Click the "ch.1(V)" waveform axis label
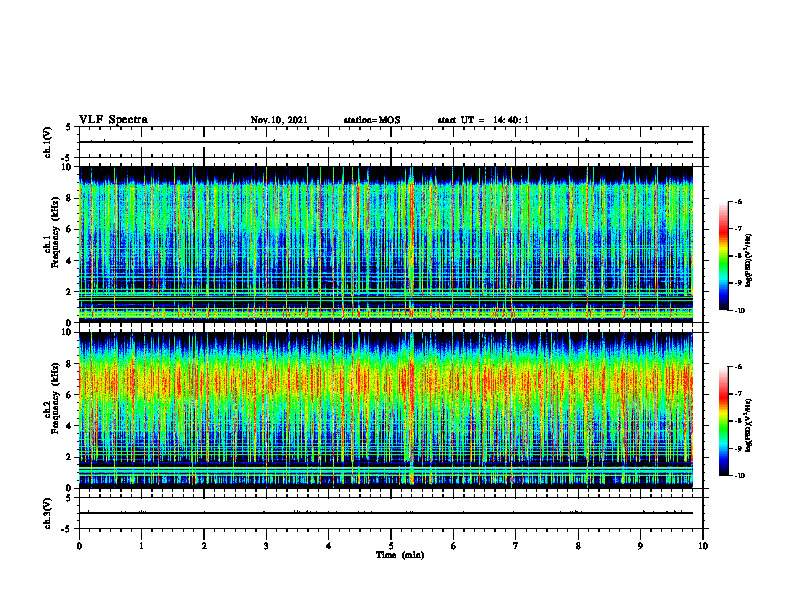The width and height of the screenshot is (792, 612). 47,142
